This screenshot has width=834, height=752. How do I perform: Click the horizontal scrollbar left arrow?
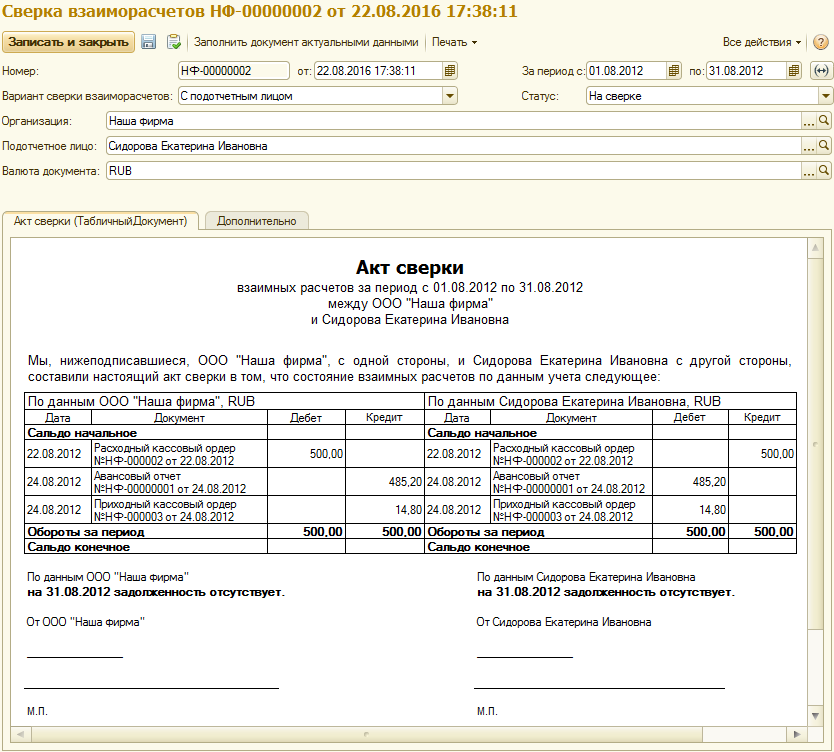pos(21,734)
